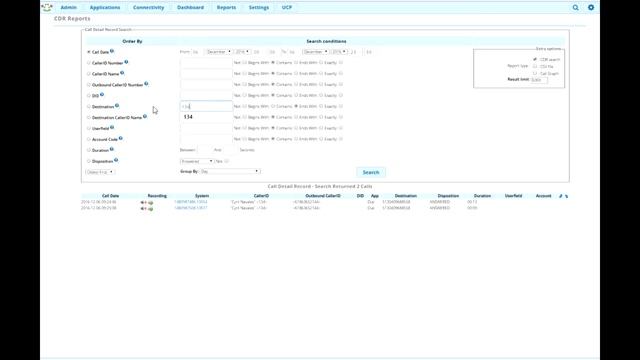Show help tooltip for DID

pos(102,95)
